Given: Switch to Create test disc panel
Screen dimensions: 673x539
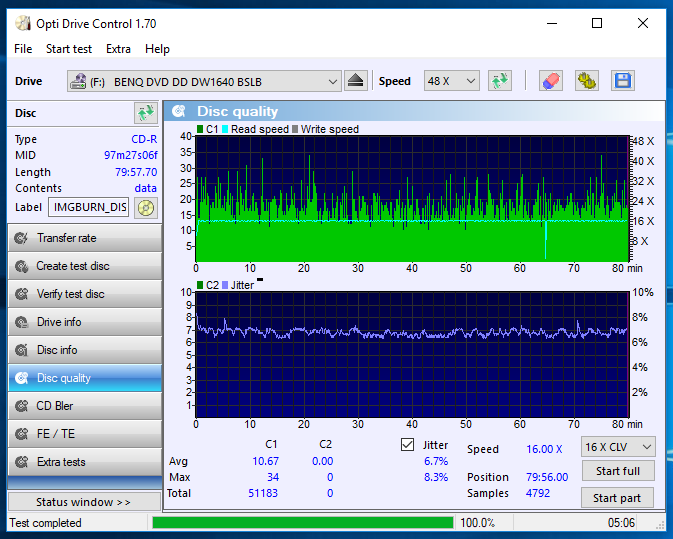Looking at the screenshot, I should (x=85, y=266).
